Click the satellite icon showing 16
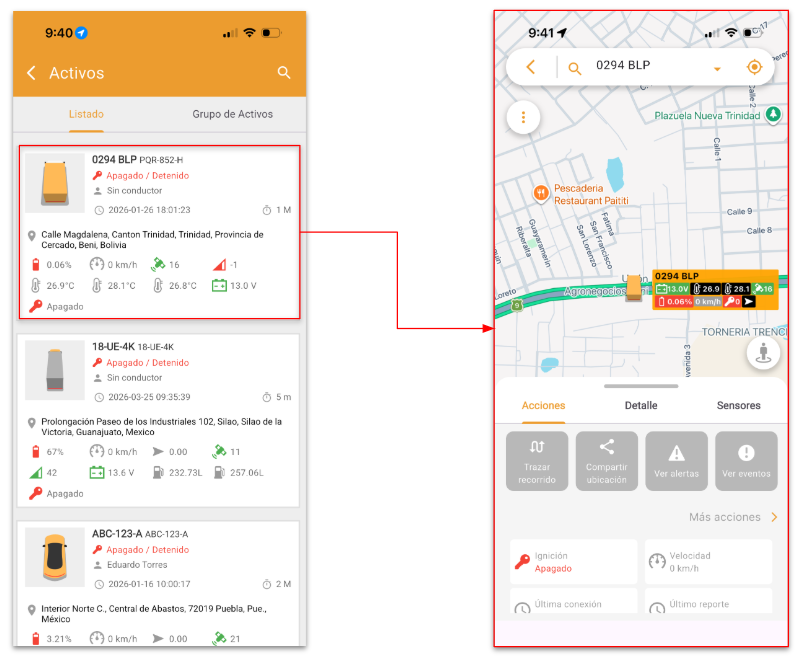Image resolution: width=798 pixels, height=659 pixels. tap(158, 264)
